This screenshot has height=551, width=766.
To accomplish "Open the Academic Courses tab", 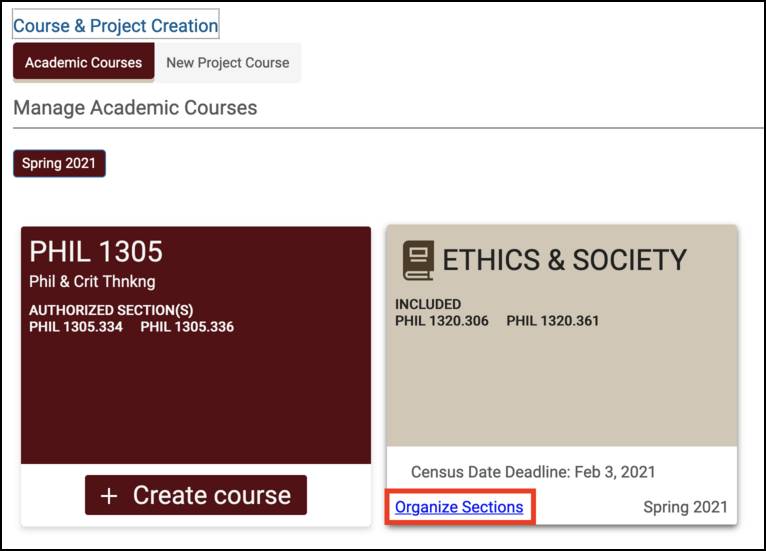I will tap(84, 62).
